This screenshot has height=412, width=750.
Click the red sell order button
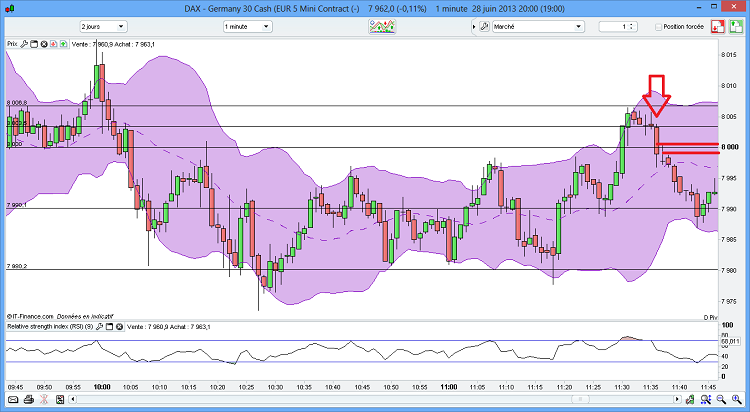717,26
